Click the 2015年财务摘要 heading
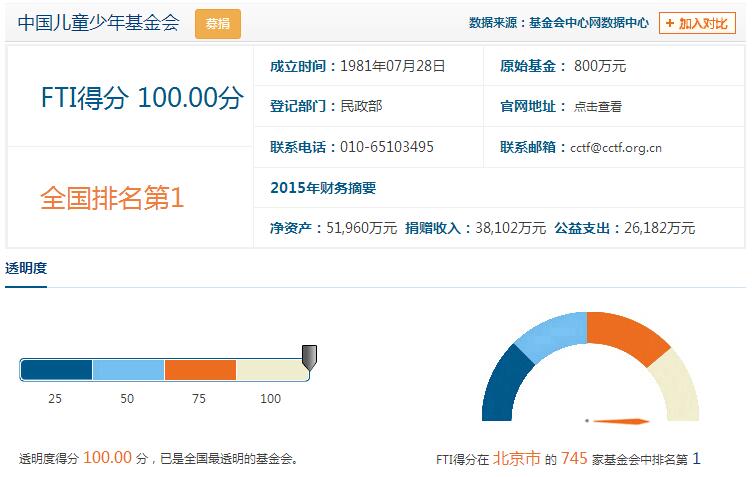The height and width of the screenshot is (477, 752). pyautogui.click(x=323, y=187)
